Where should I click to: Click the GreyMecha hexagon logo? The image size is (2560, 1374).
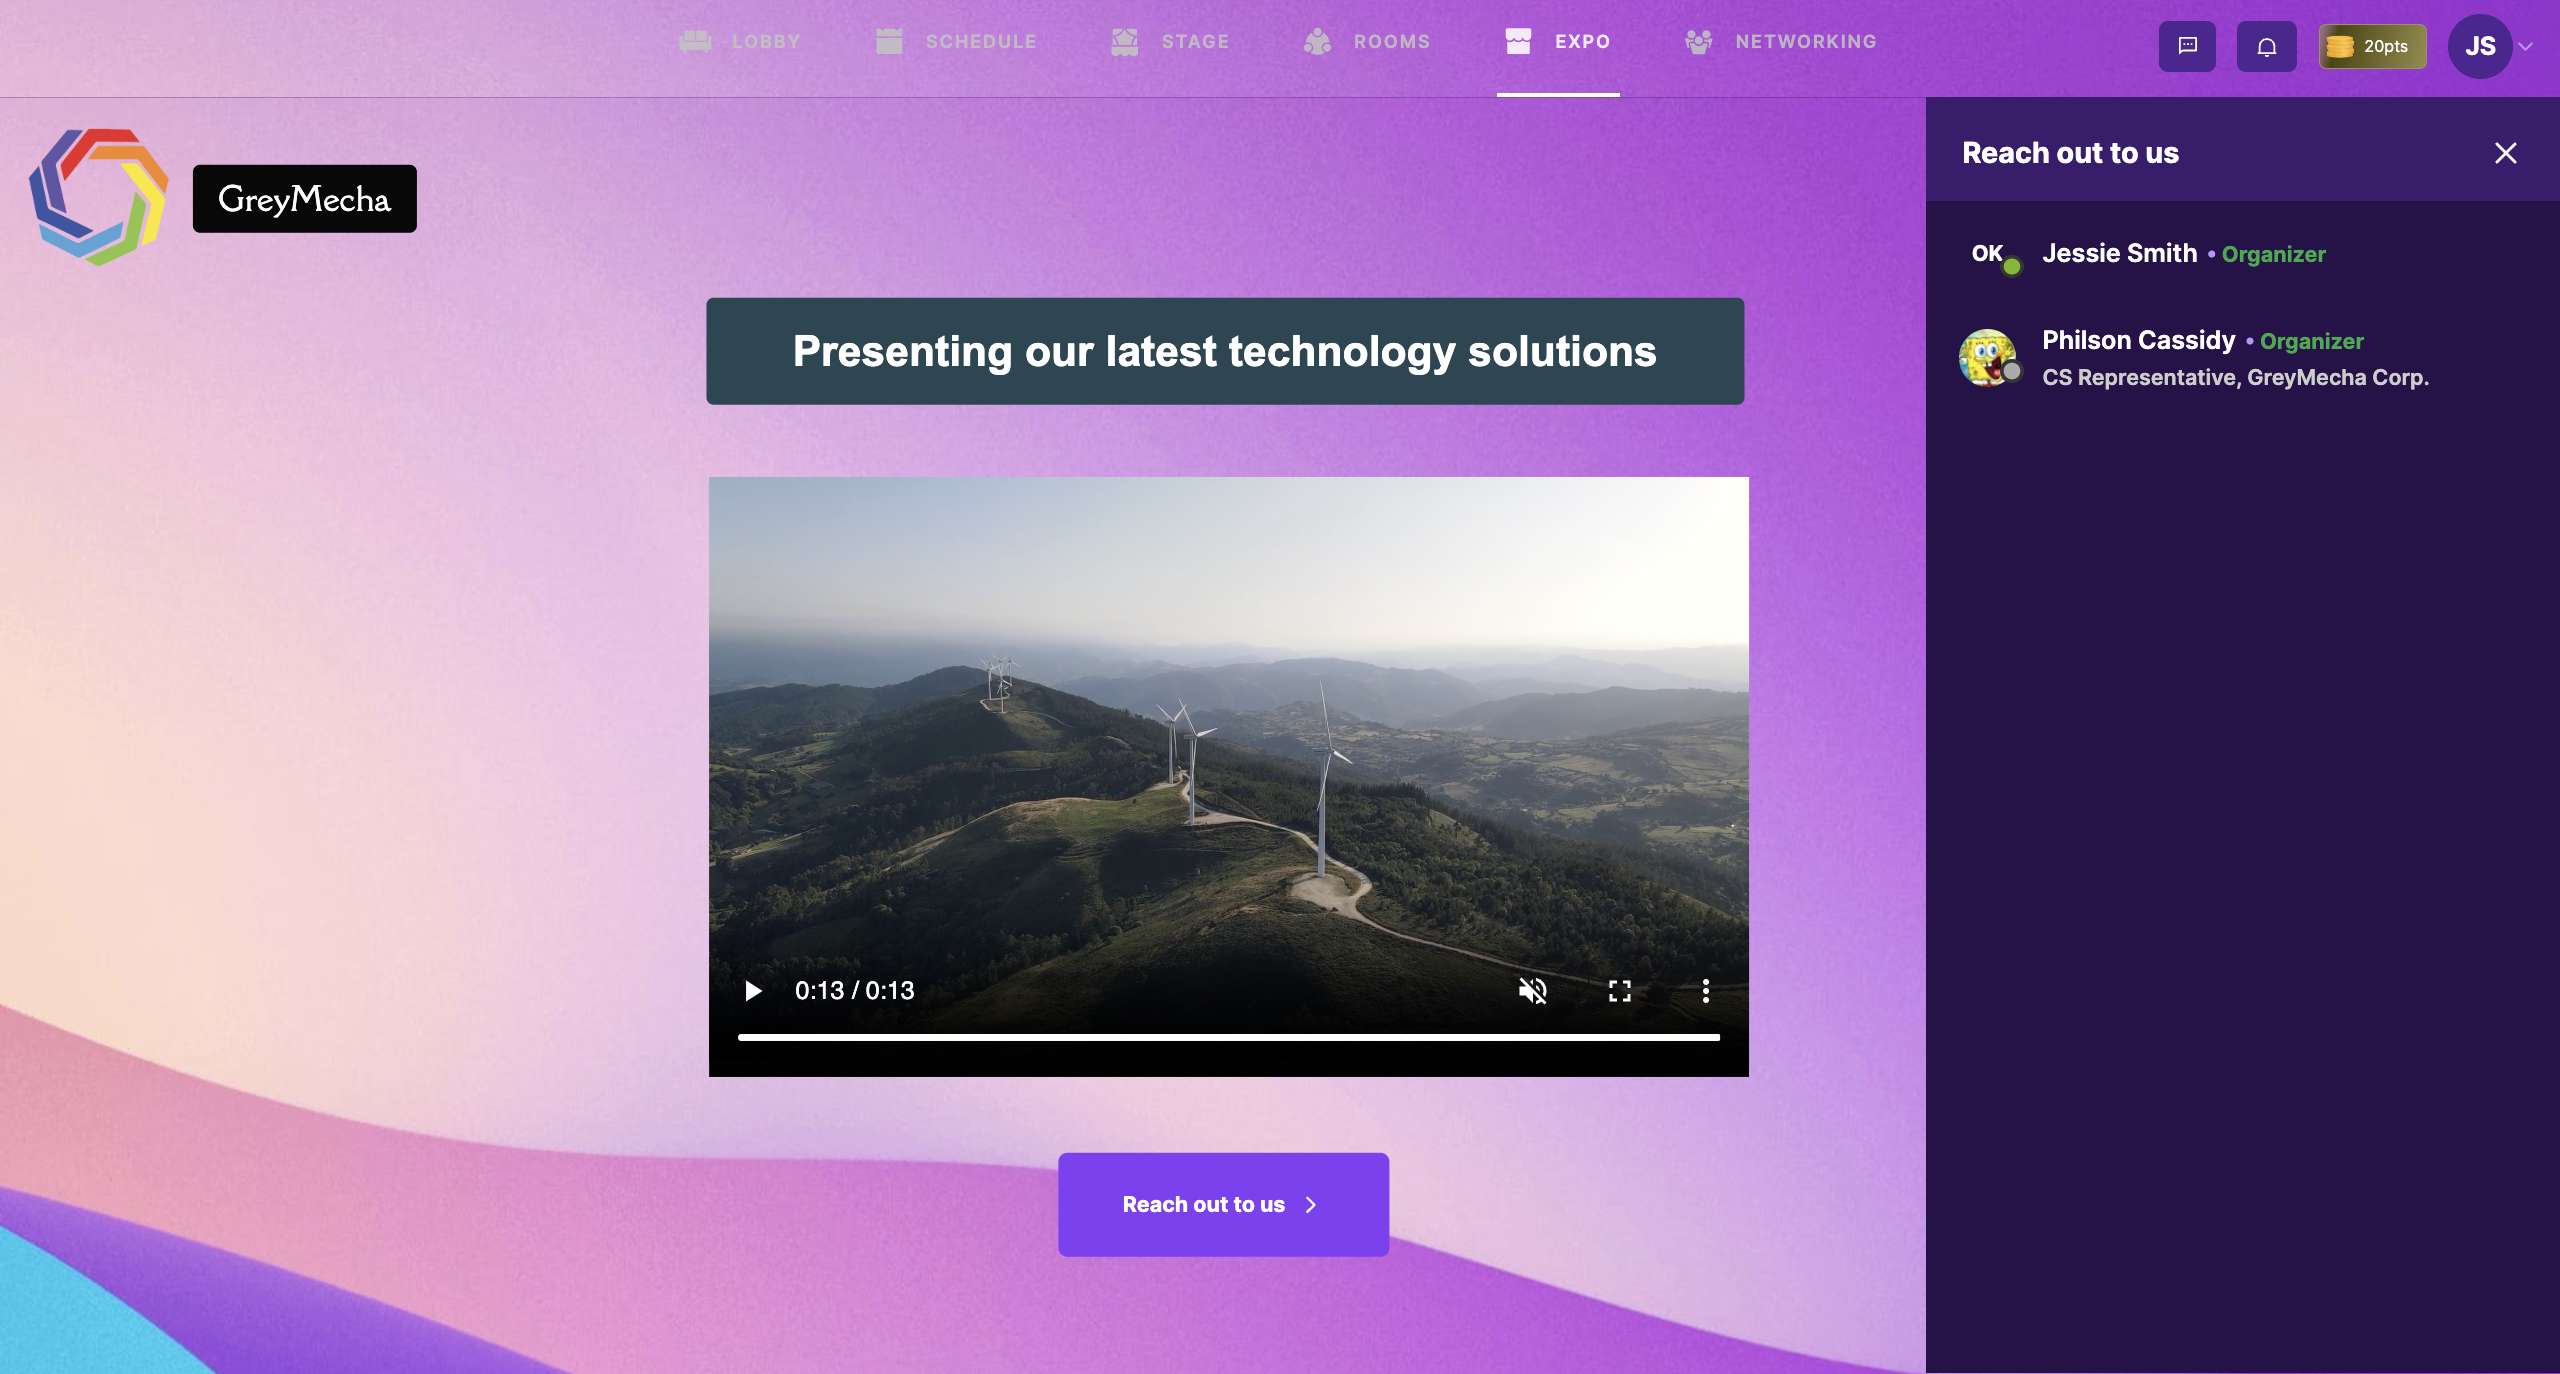(x=98, y=197)
